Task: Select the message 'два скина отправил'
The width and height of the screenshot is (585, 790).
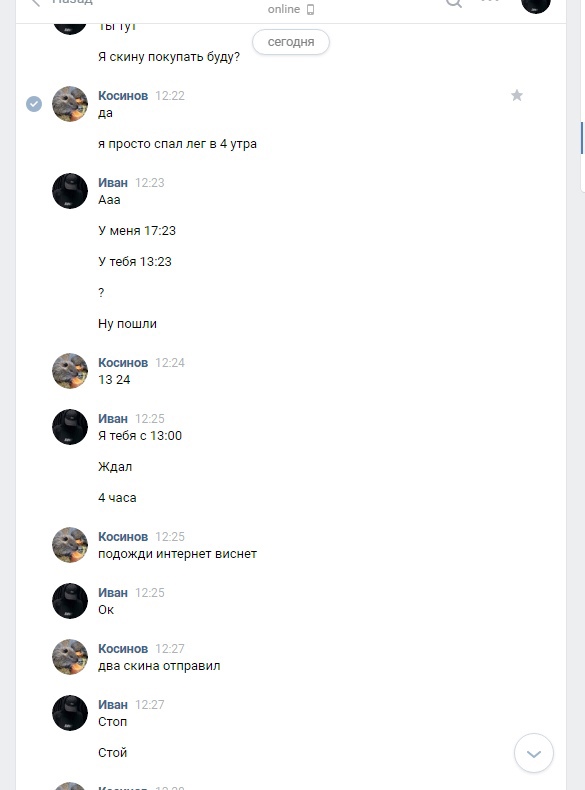Action: 159,666
